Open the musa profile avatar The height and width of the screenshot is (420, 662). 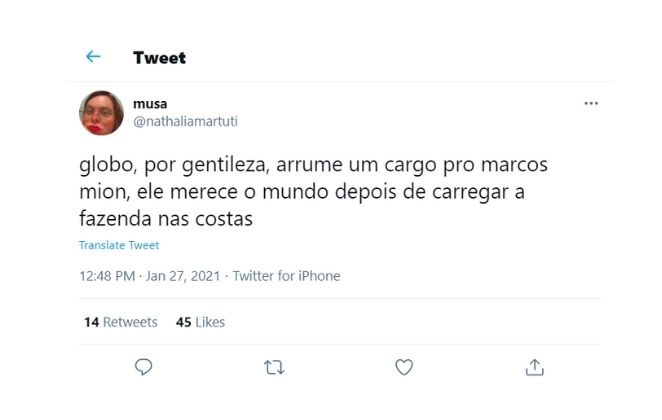pos(101,112)
